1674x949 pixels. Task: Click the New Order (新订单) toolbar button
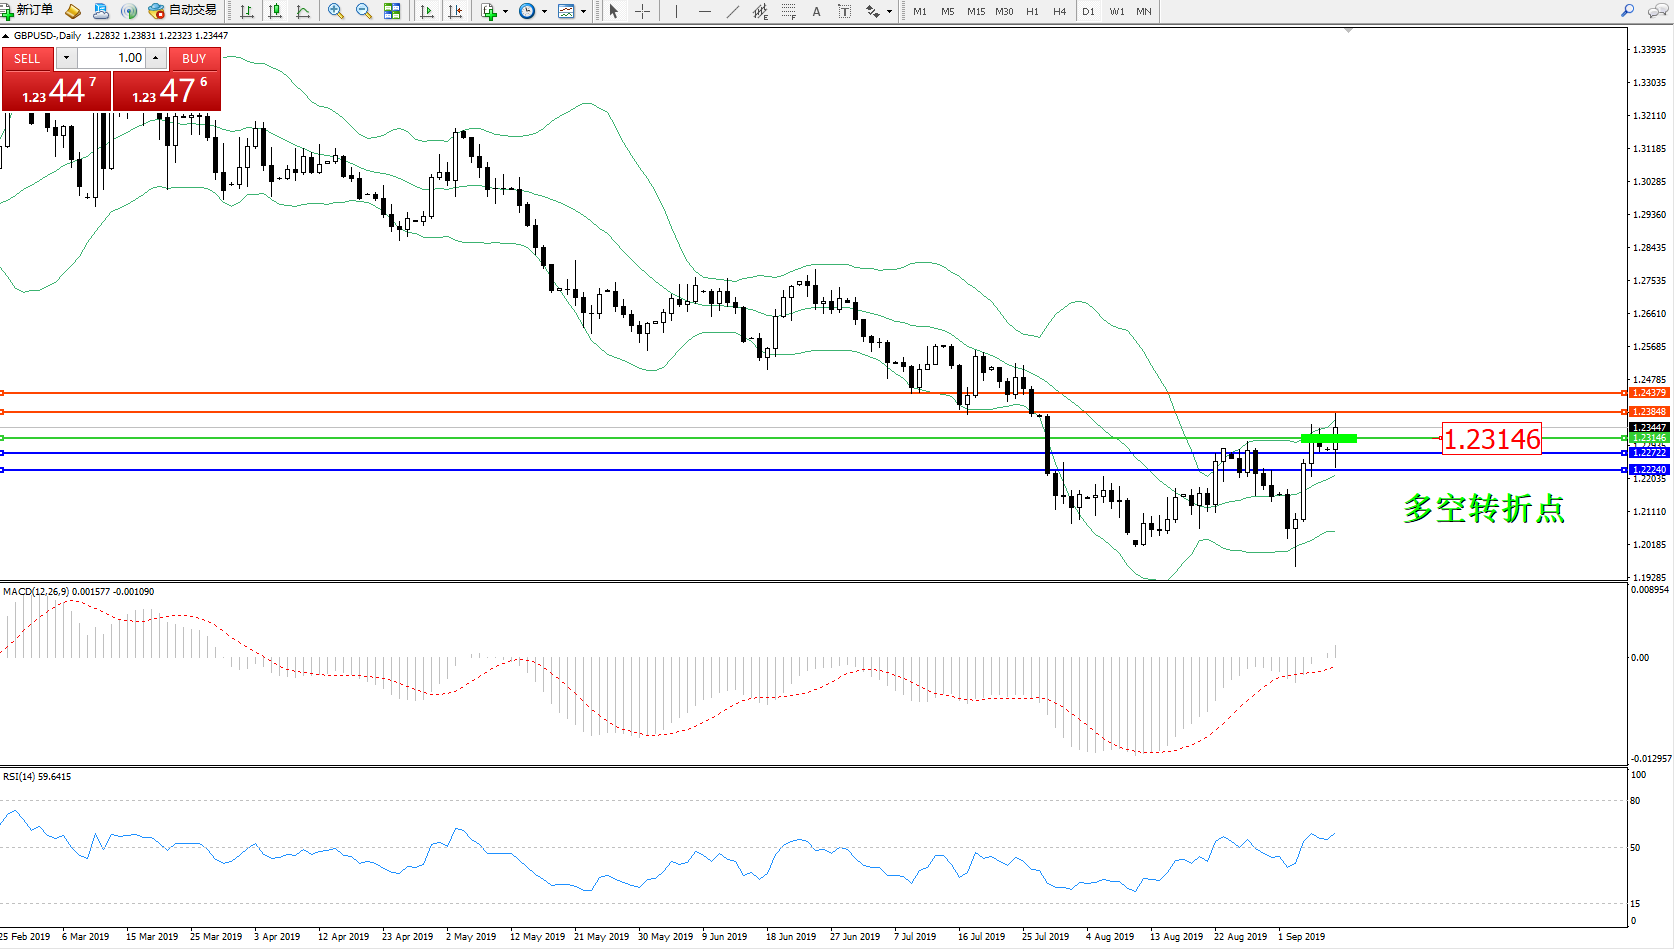(x=27, y=11)
